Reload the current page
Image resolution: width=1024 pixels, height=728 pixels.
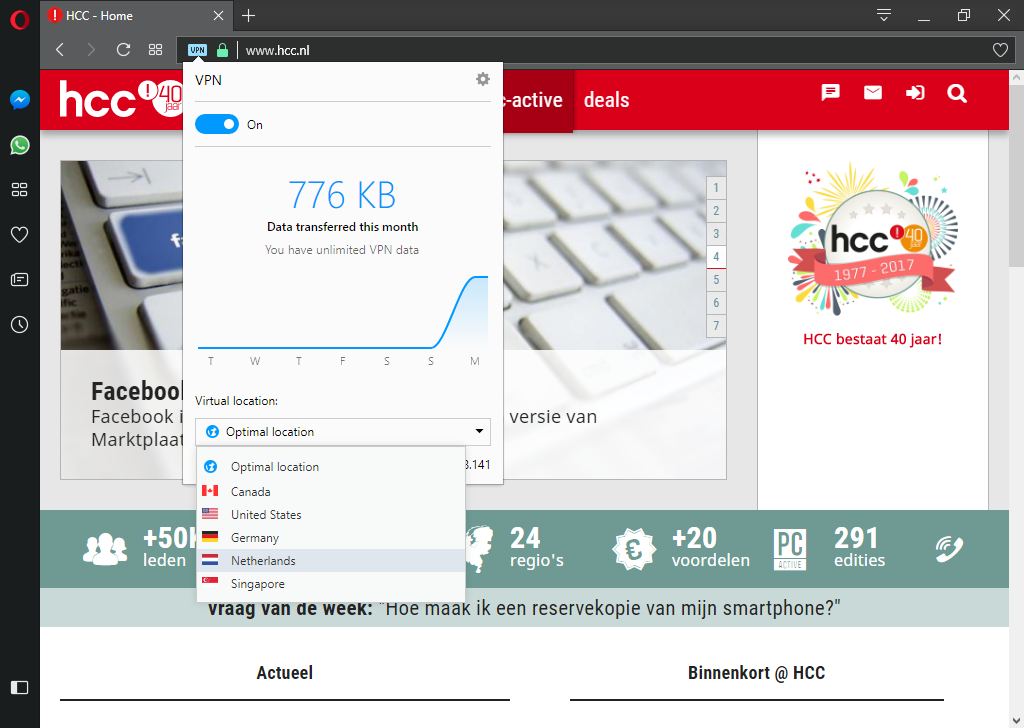pos(123,50)
